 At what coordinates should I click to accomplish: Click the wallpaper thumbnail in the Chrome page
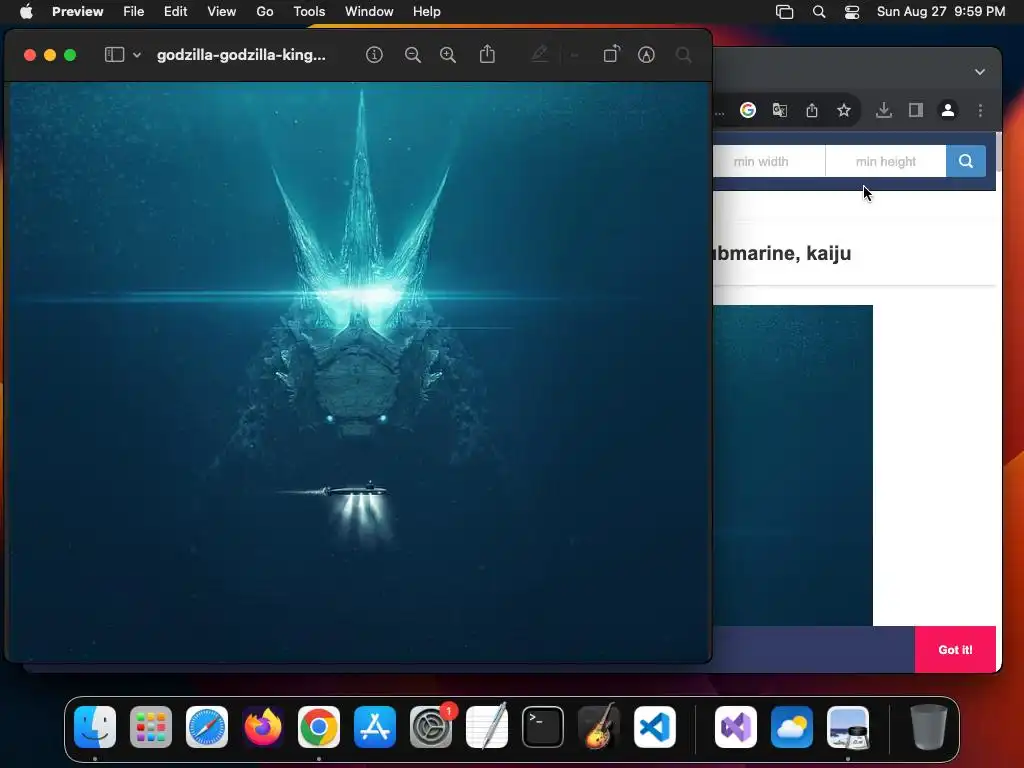tap(793, 465)
